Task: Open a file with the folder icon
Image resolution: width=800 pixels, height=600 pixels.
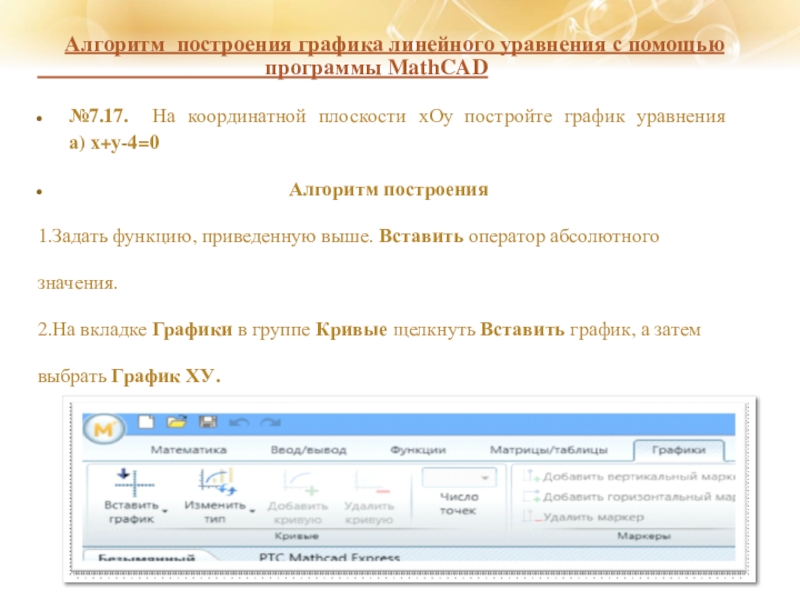Action: coord(177,422)
